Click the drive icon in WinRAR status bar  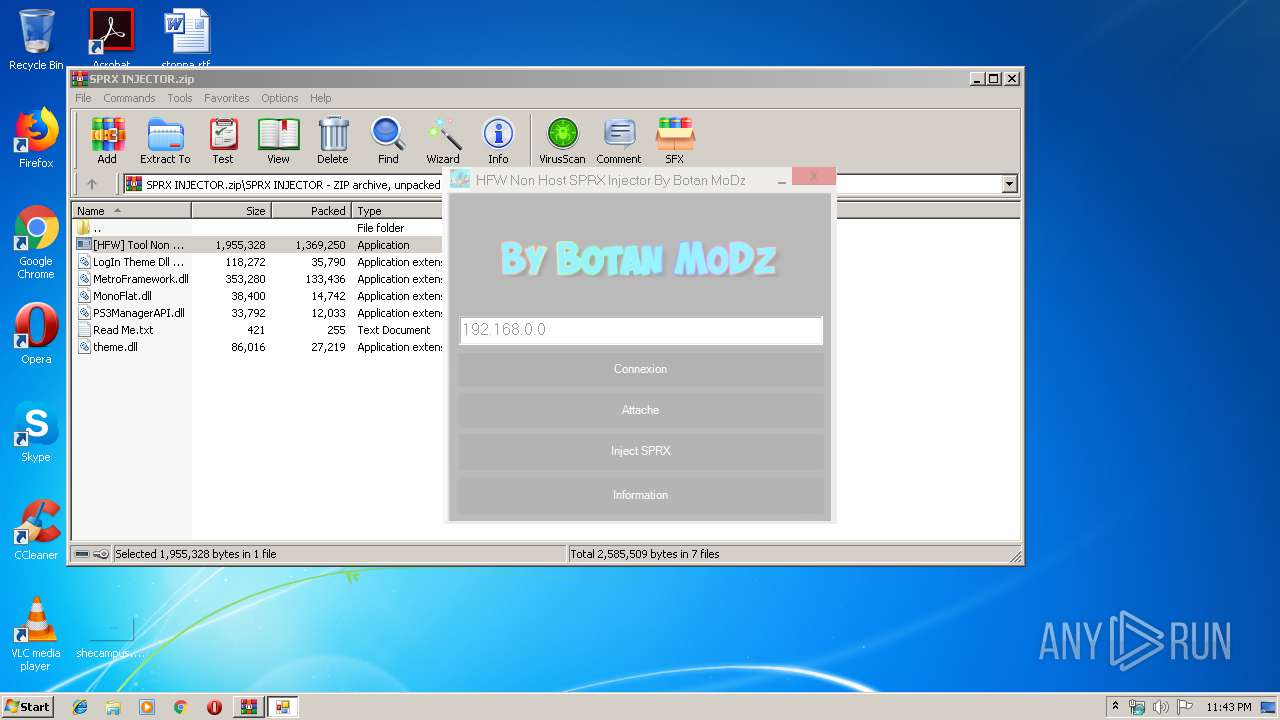(x=82, y=554)
